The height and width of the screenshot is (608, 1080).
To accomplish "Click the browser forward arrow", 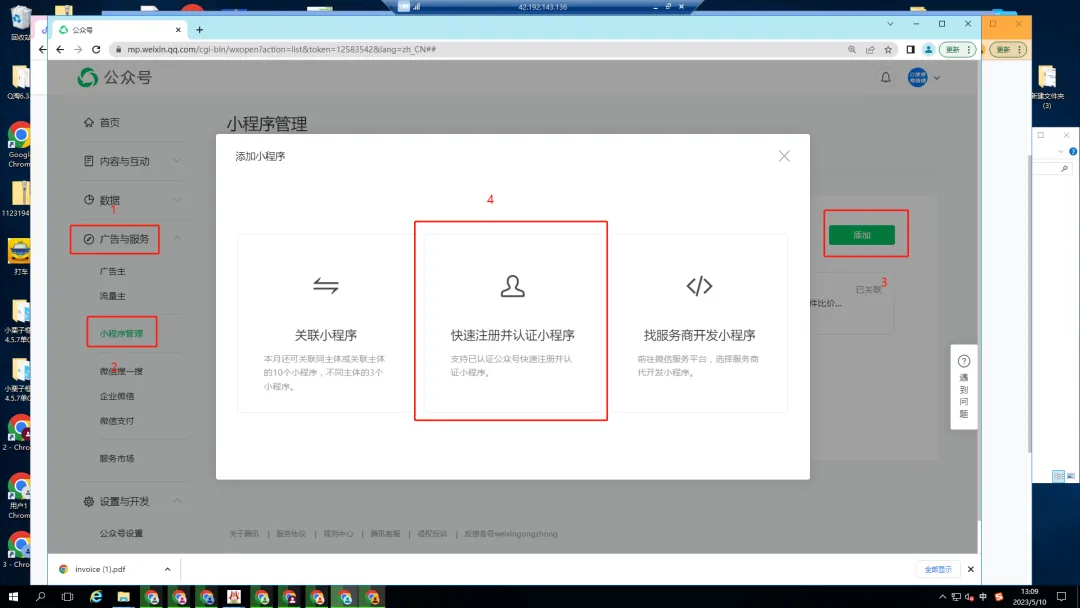I will [78, 50].
